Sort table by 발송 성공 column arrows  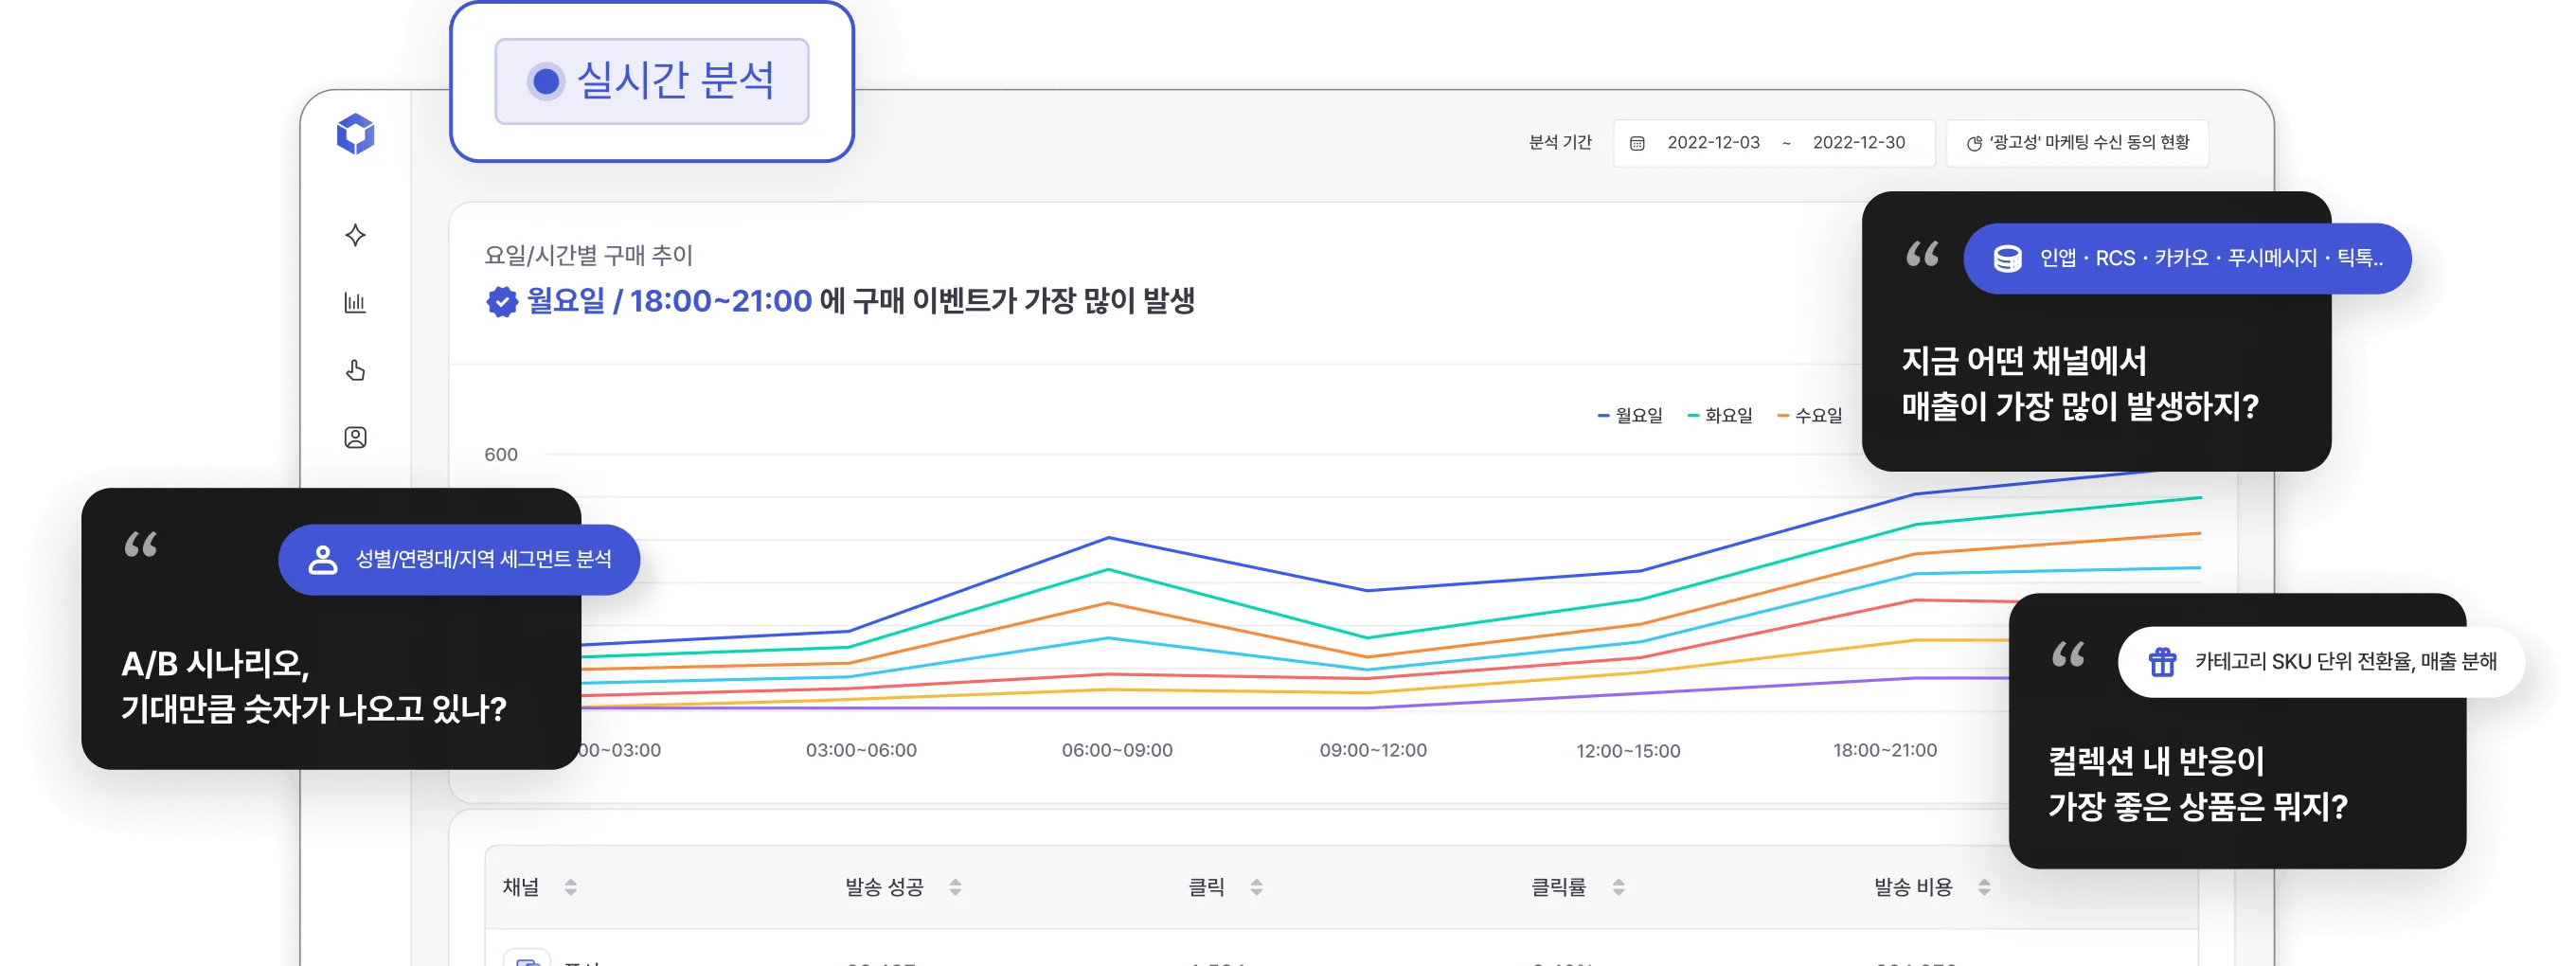click(x=955, y=887)
